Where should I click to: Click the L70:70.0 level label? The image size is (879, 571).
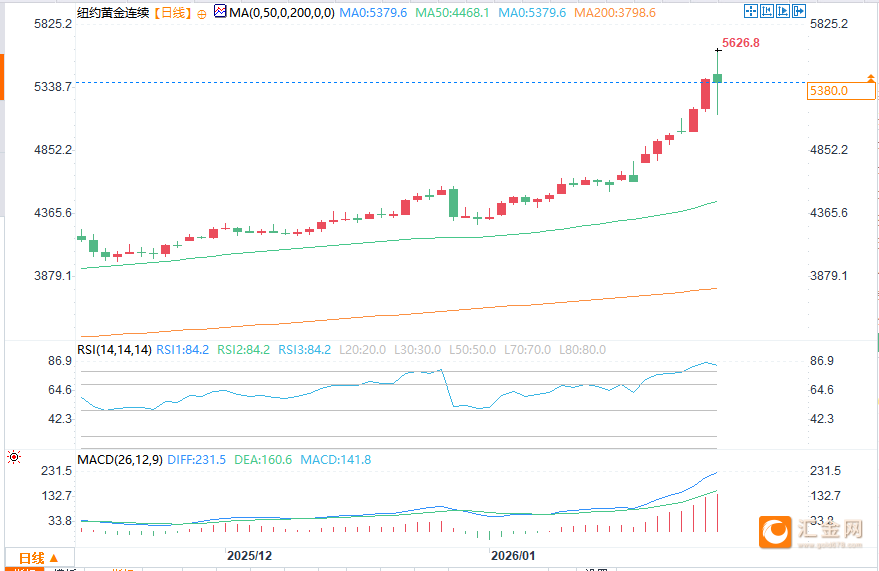tap(528, 350)
